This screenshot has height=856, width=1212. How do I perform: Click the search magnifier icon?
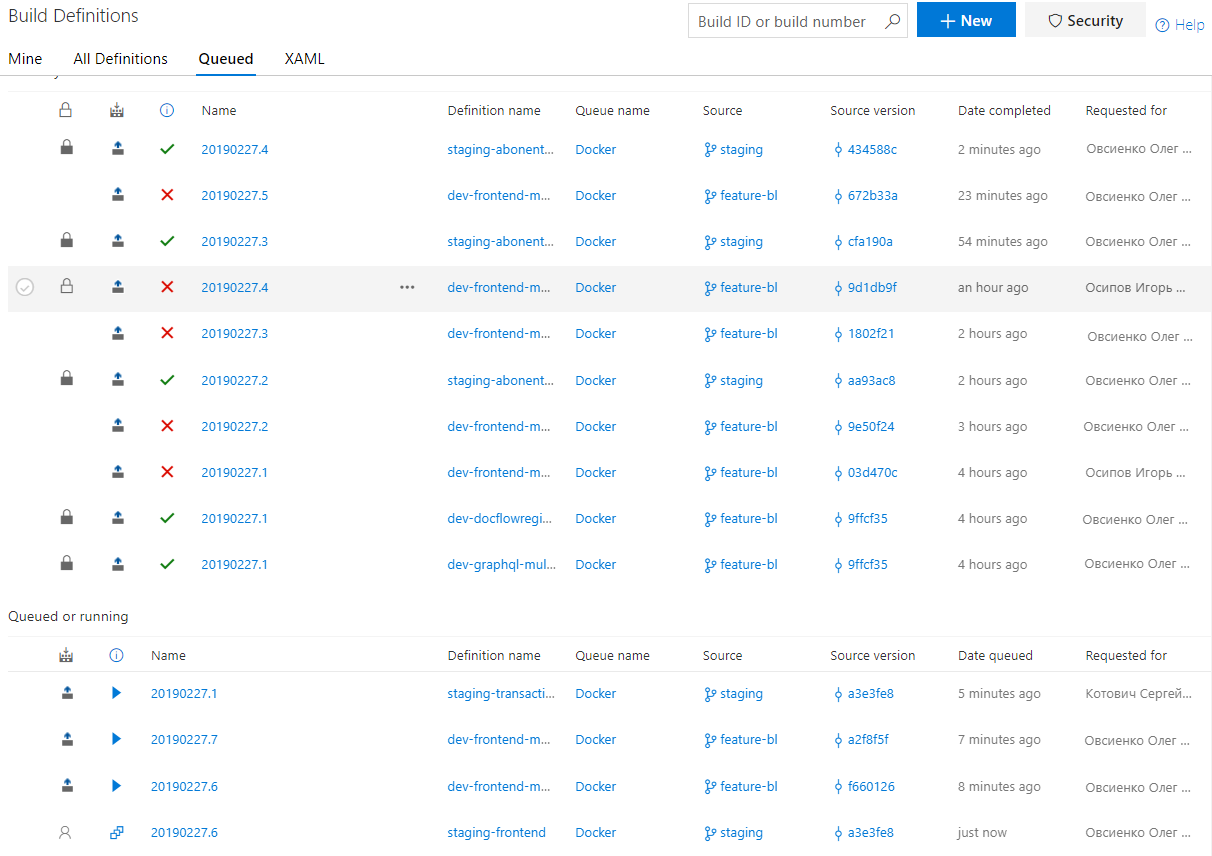coord(892,21)
